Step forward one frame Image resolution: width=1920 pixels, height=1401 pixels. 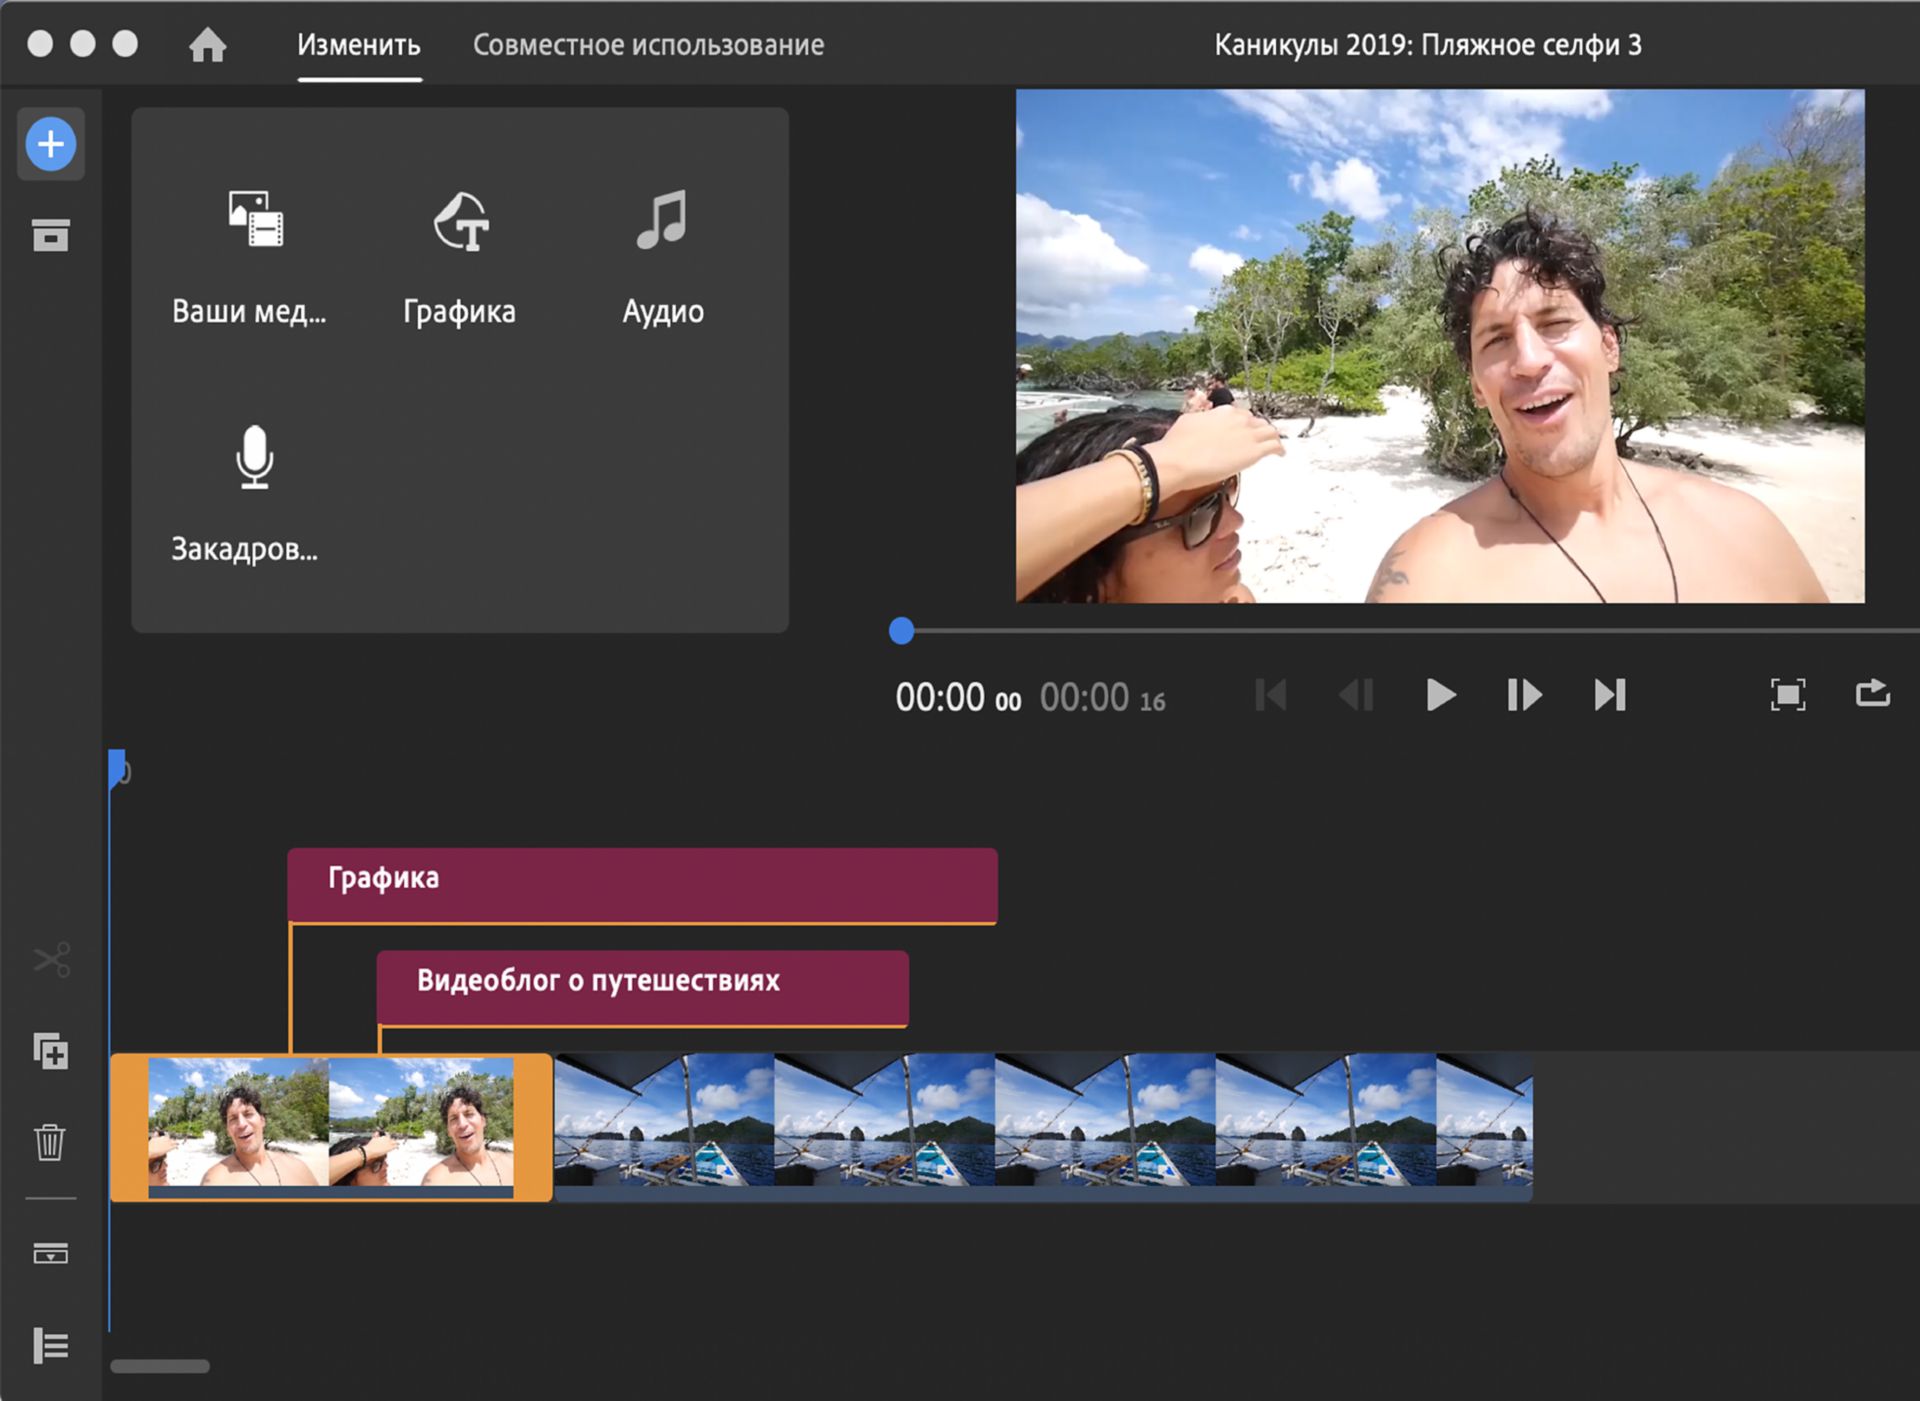point(1523,695)
